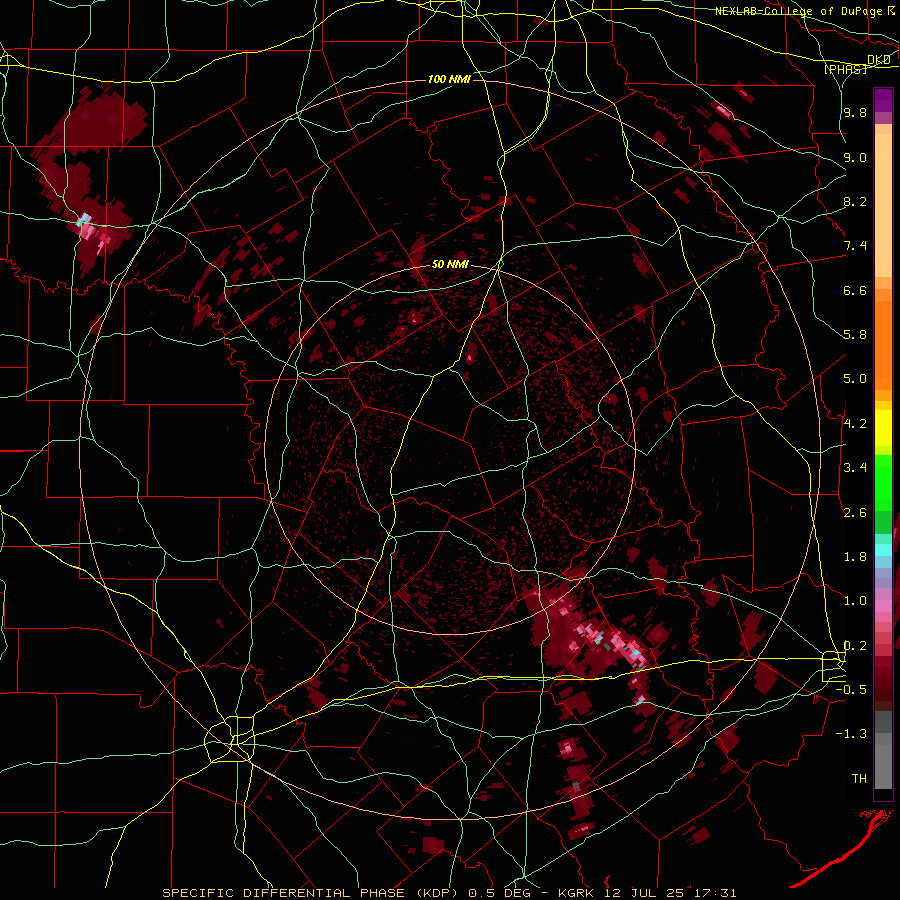
Task: Click the SPECIFIC DIFFERENTIAL PHASE (KDP) caption
Action: pos(311,893)
